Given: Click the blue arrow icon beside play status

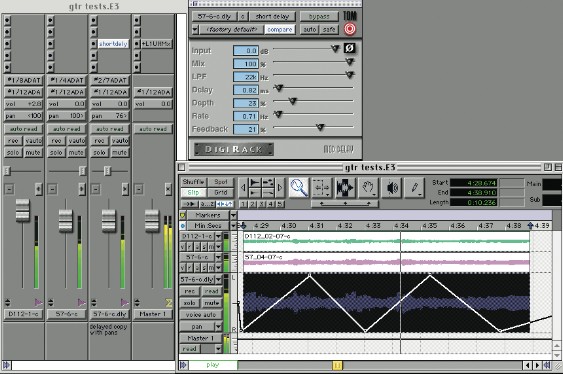Looking at the screenshot, I should pos(183,365).
